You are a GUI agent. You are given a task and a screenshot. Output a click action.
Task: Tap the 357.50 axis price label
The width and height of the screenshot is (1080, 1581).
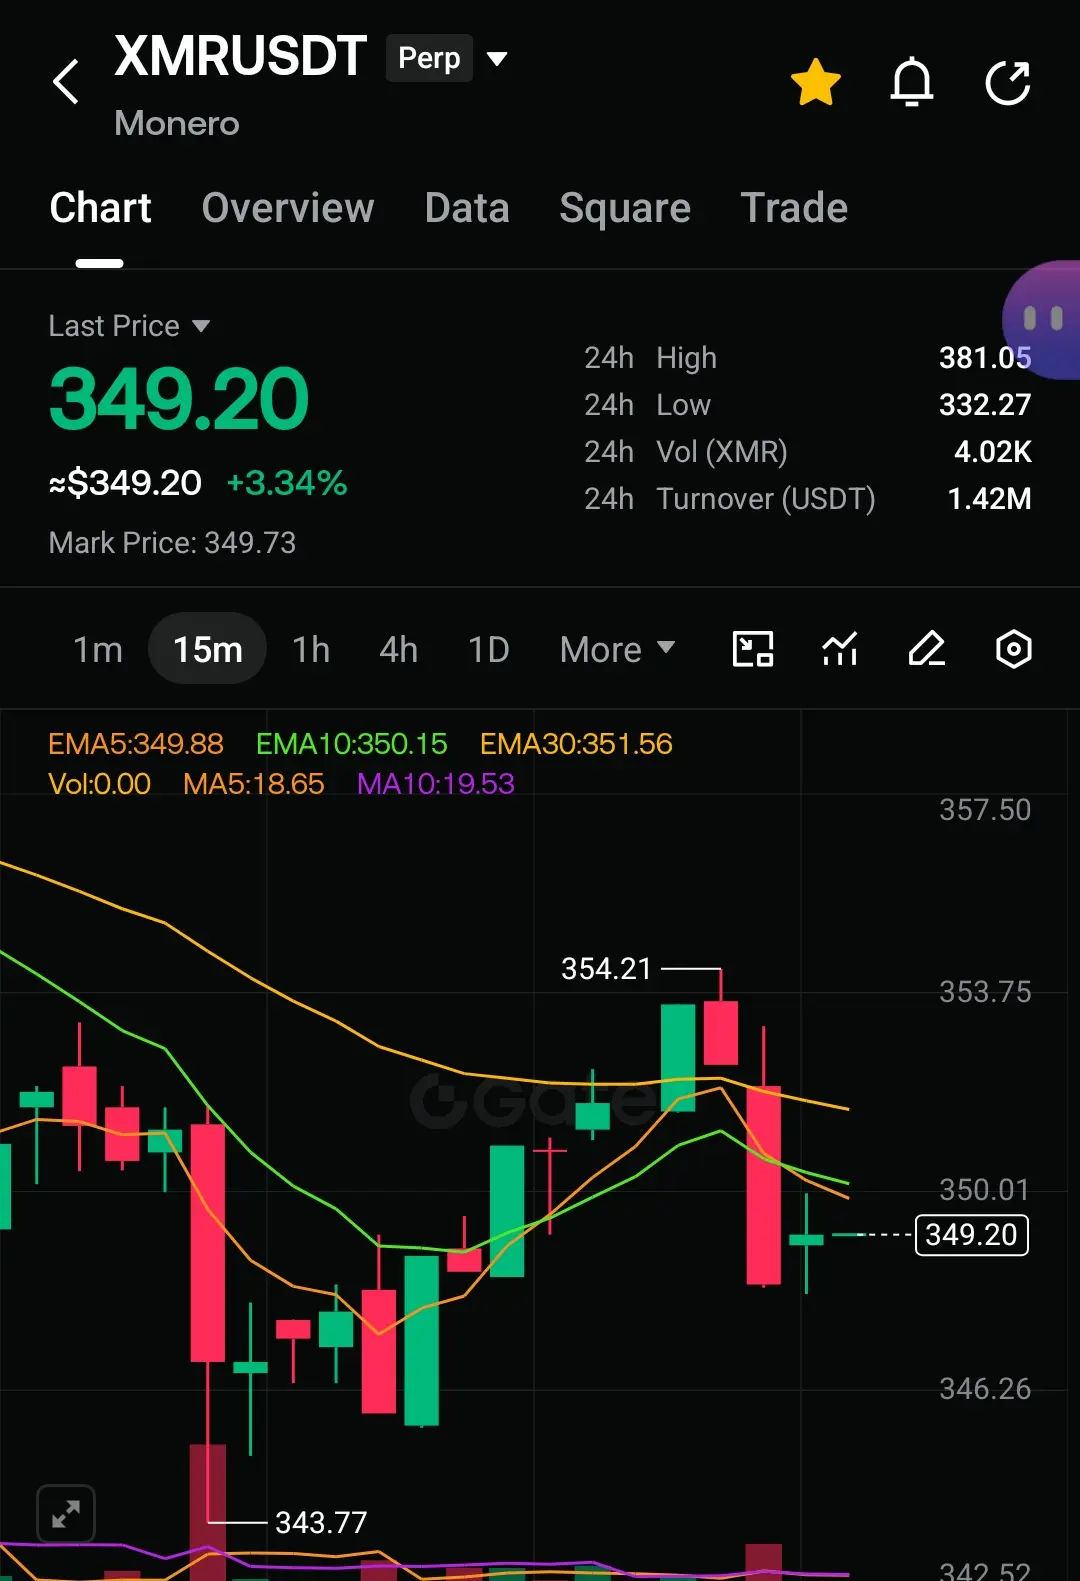pyautogui.click(x=985, y=810)
